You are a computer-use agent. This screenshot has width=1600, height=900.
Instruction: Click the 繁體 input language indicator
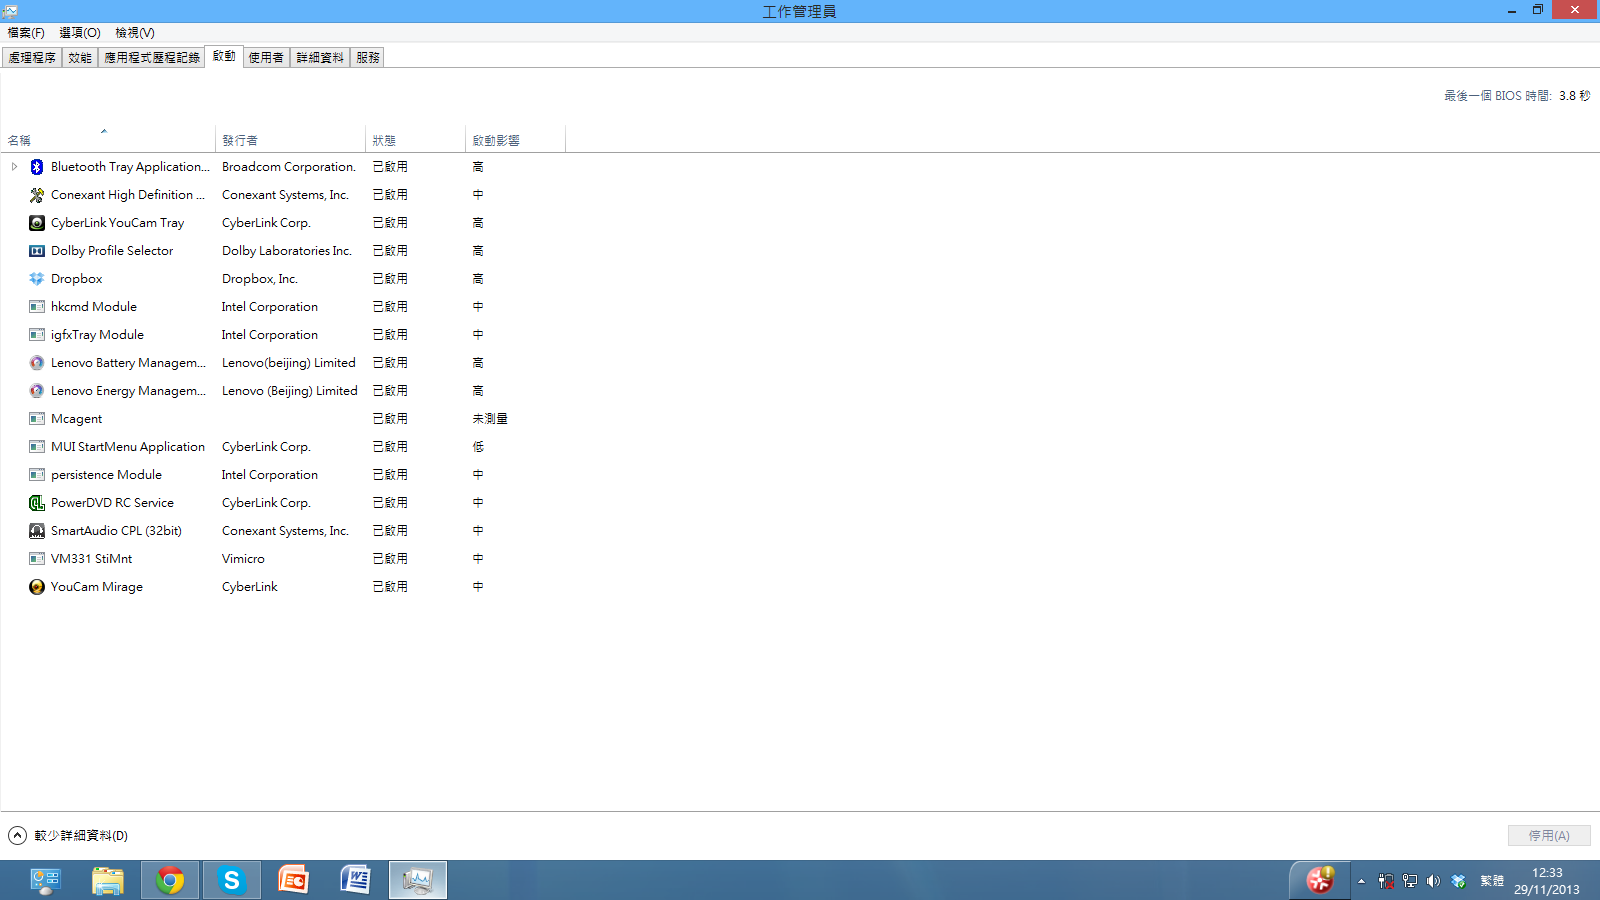[x=1492, y=881]
